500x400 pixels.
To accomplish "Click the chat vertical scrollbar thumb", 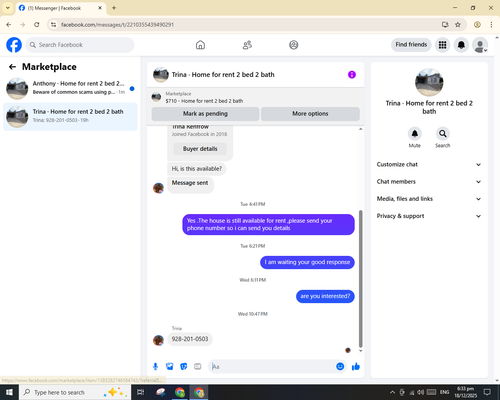I will click(x=360, y=279).
